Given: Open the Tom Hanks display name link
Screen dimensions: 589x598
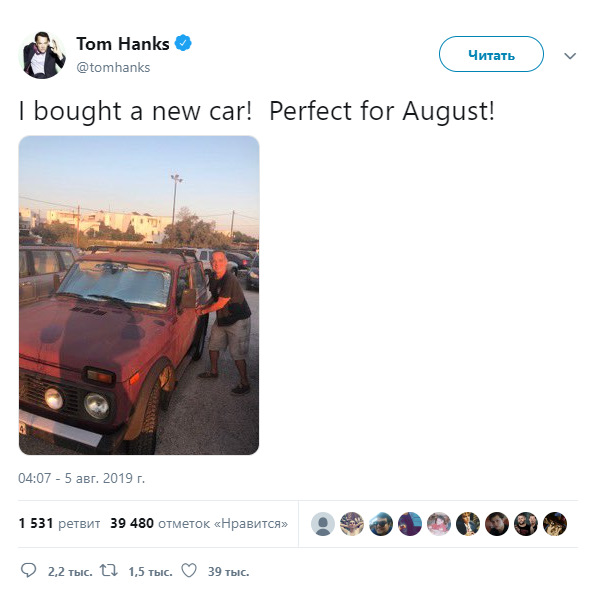Looking at the screenshot, I should pos(123,43).
